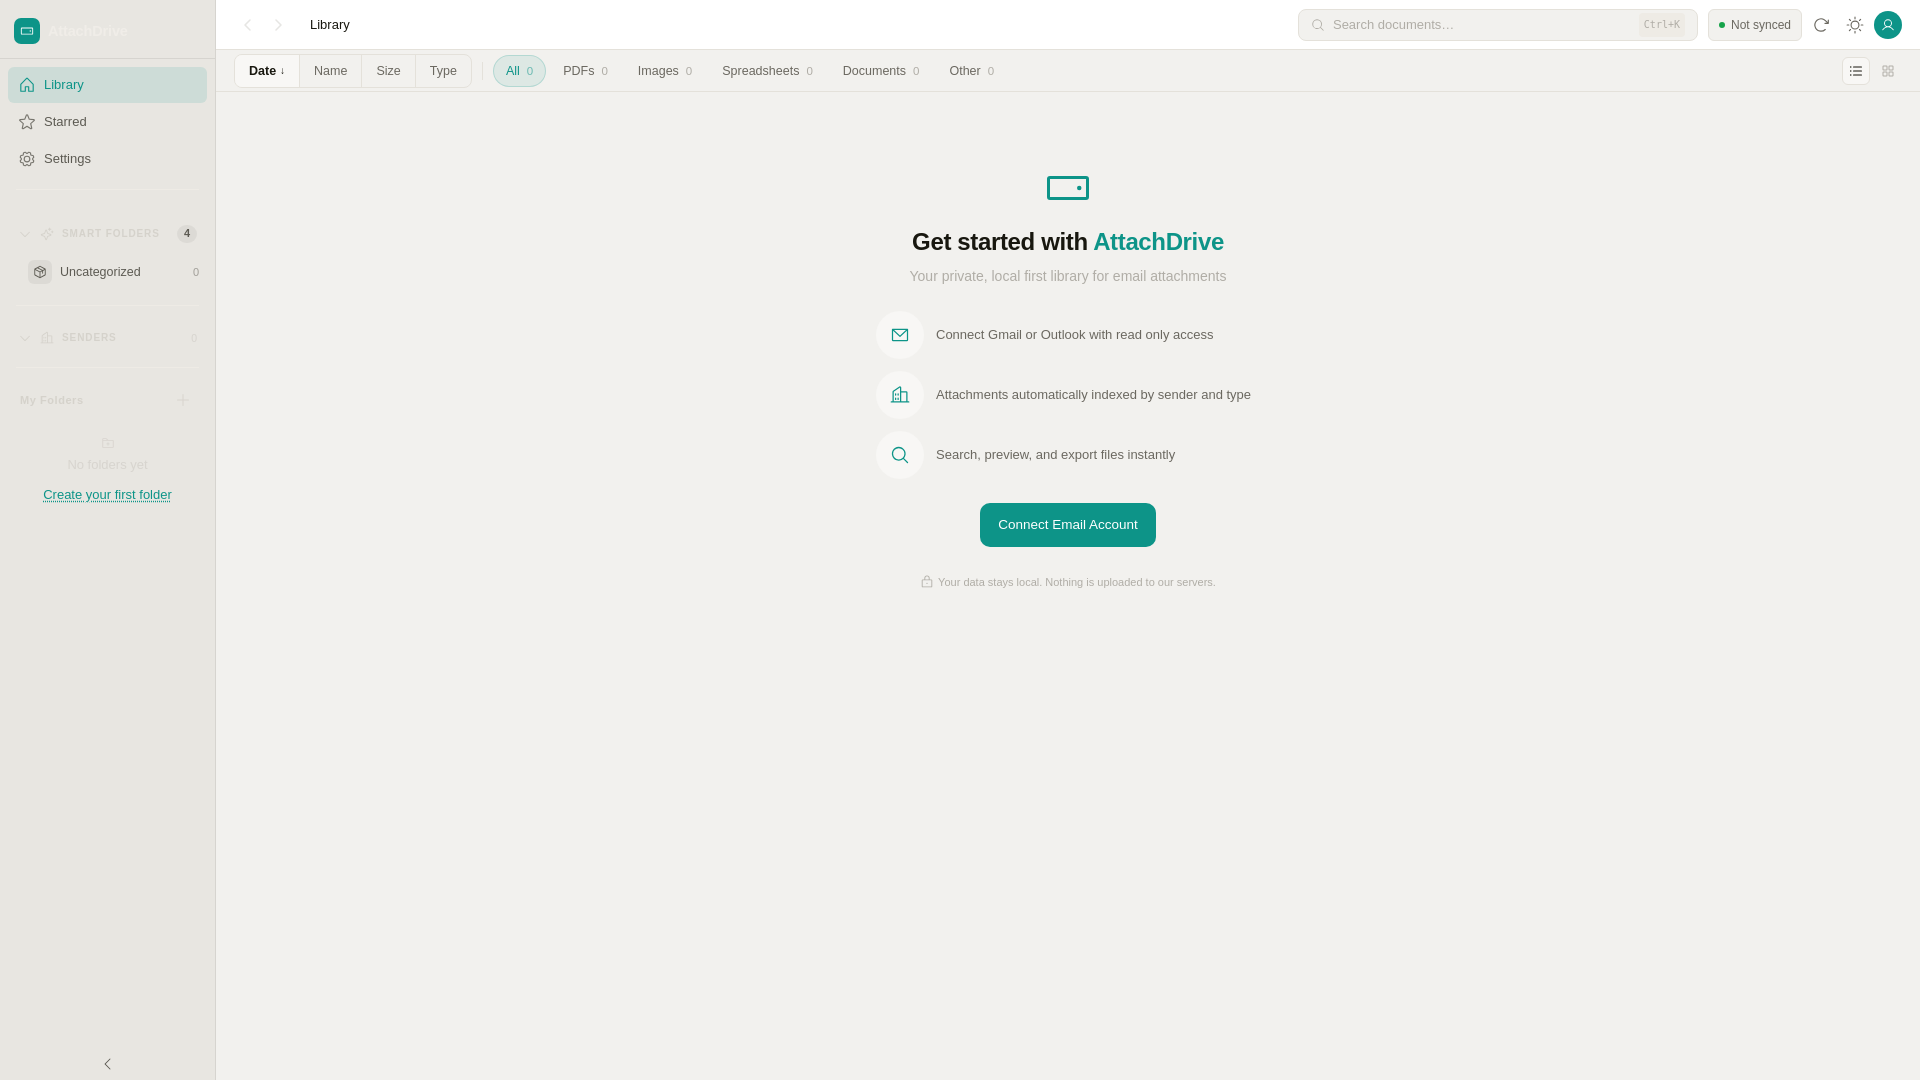Collapse the Smart Folders section
The height and width of the screenshot is (1080, 1920).
click(x=25, y=235)
